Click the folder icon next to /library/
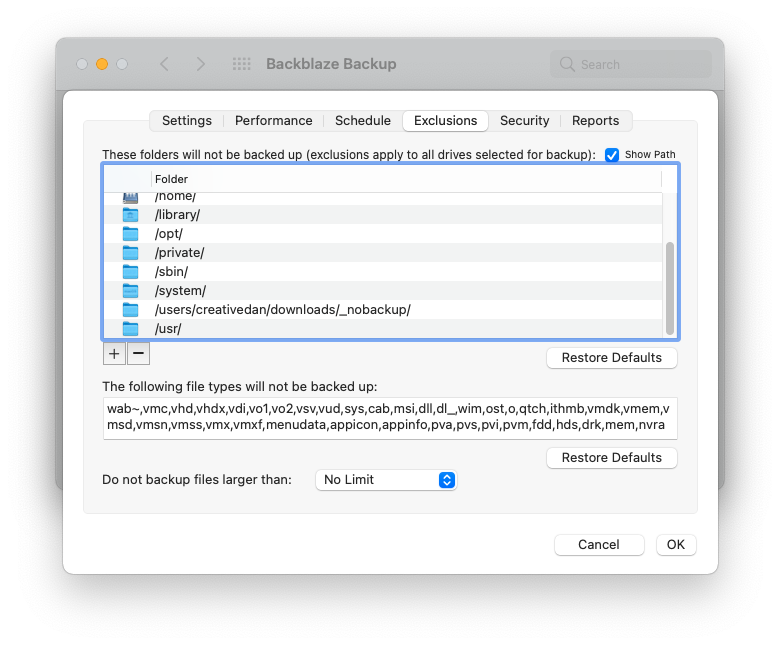The image size is (780, 648). pyautogui.click(x=130, y=215)
